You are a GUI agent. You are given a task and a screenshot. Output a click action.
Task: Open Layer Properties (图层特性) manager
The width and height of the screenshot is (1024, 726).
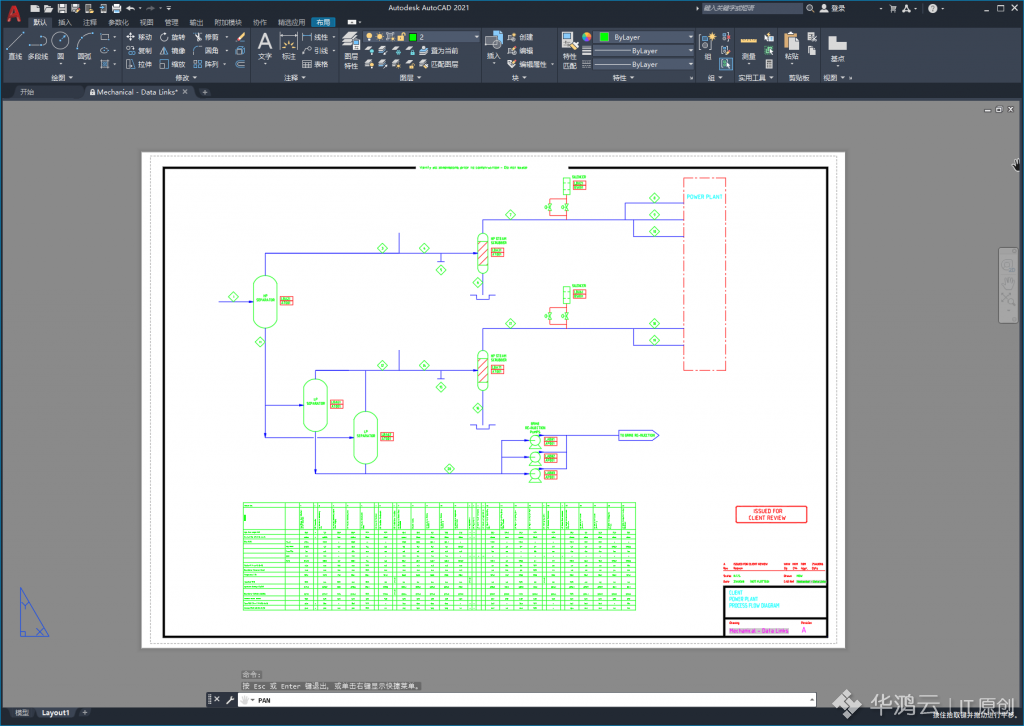pyautogui.click(x=351, y=50)
